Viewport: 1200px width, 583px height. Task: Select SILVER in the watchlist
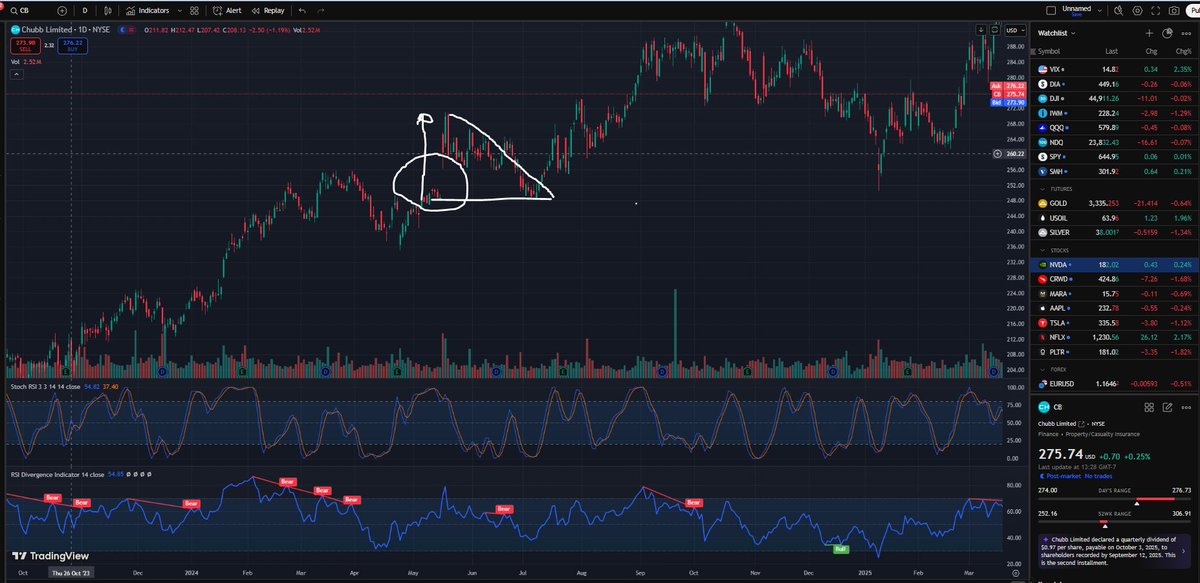1115,232
